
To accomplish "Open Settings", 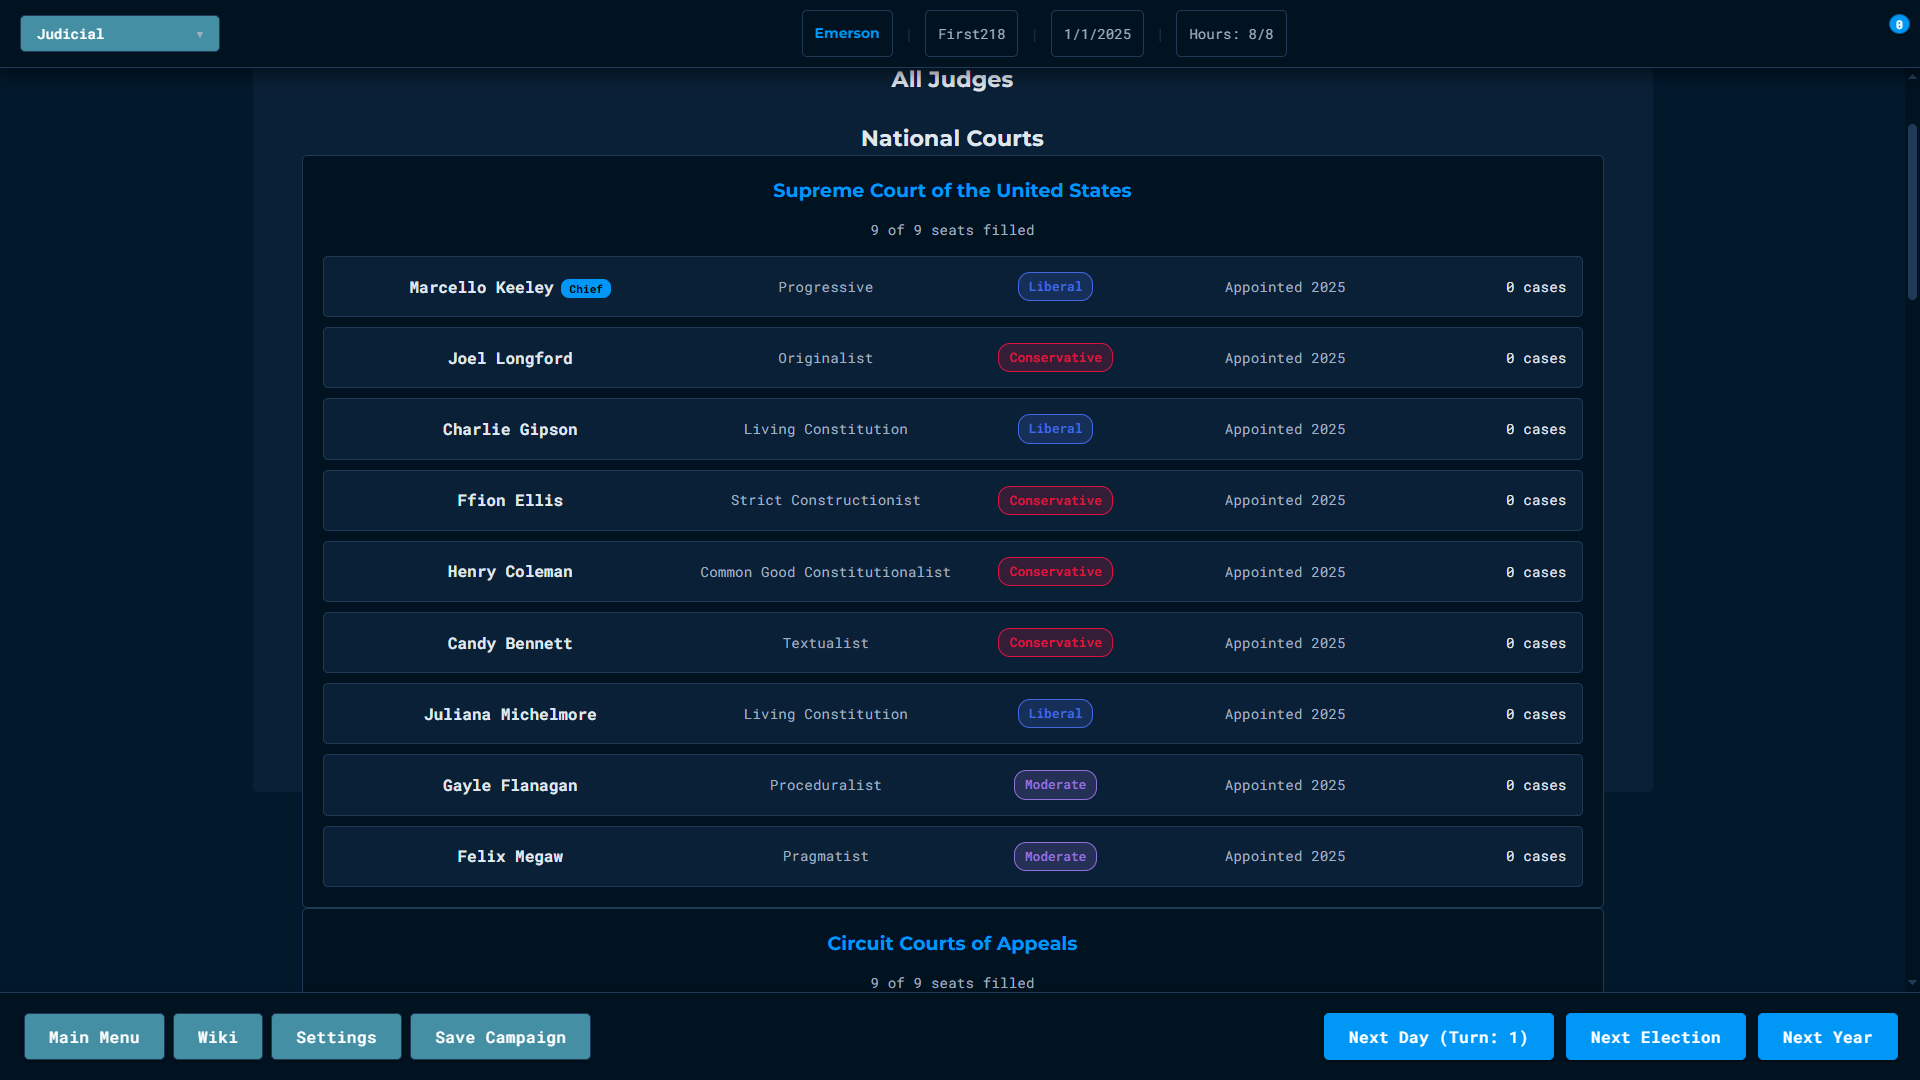I will point(336,1037).
